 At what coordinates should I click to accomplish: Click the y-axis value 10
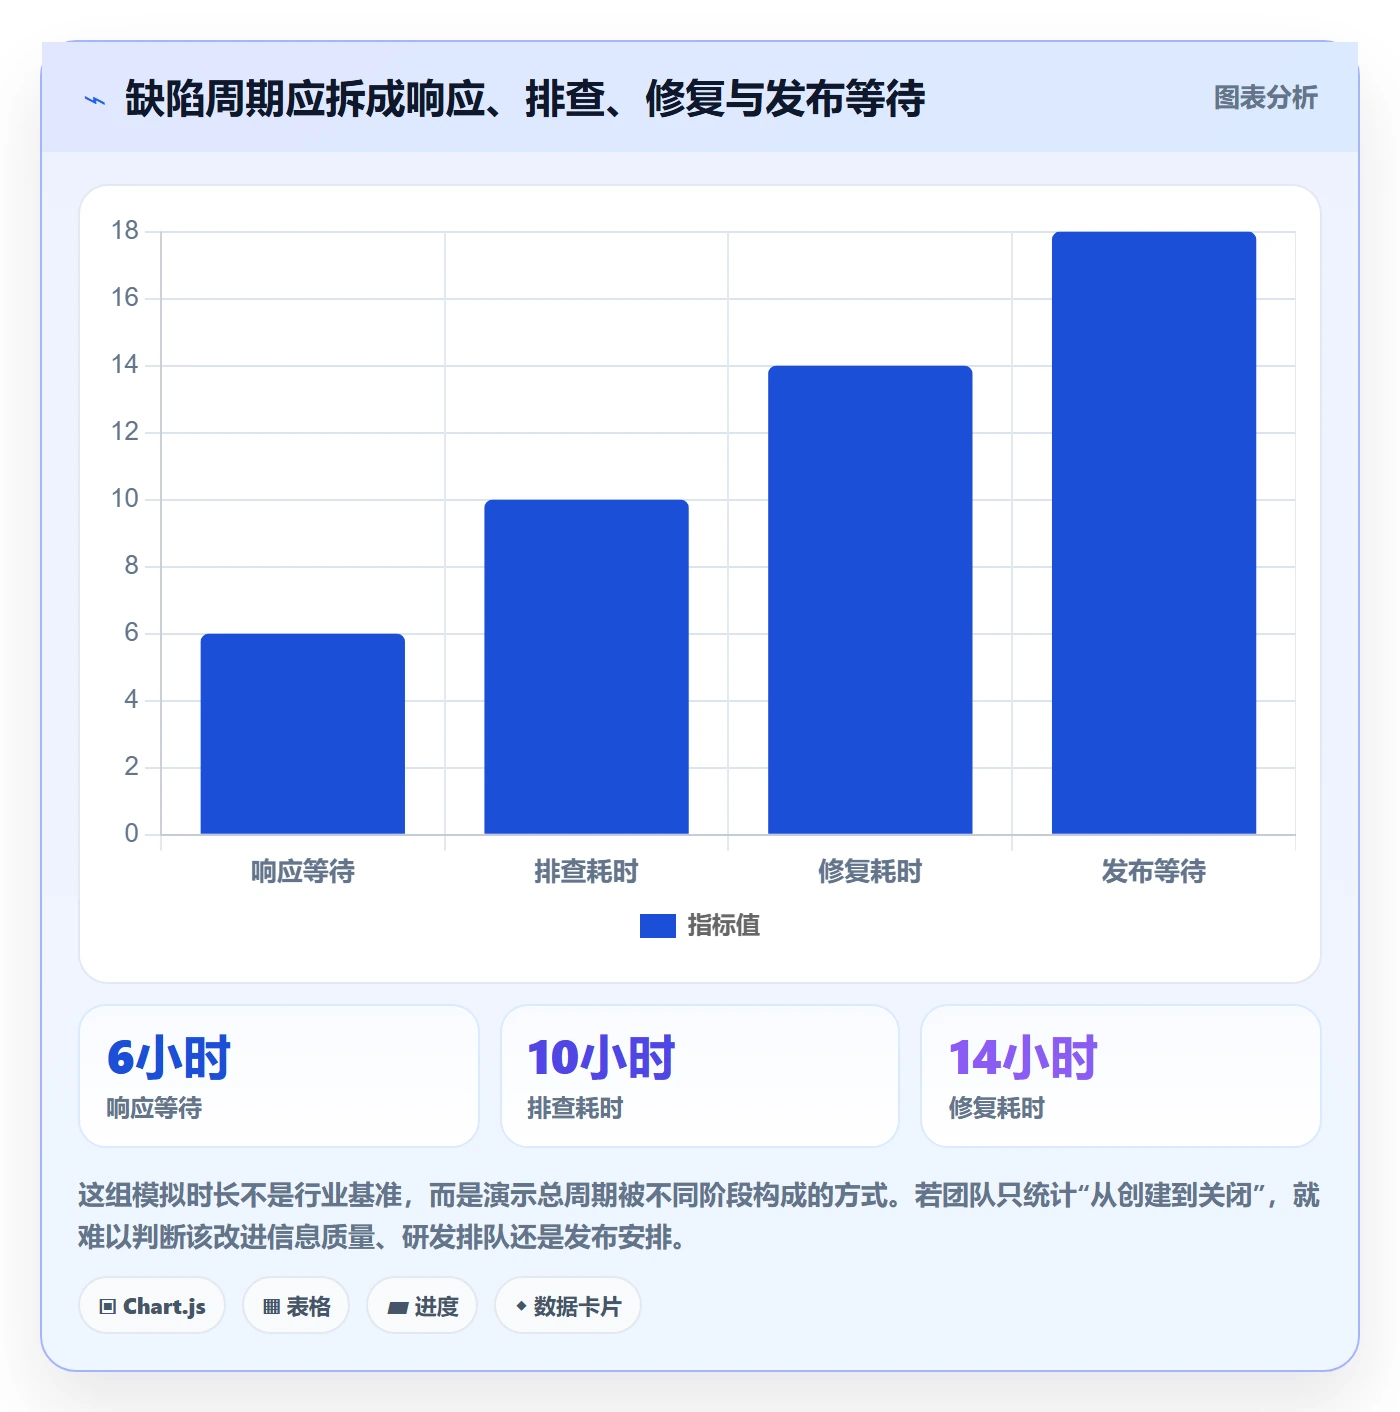coord(125,499)
